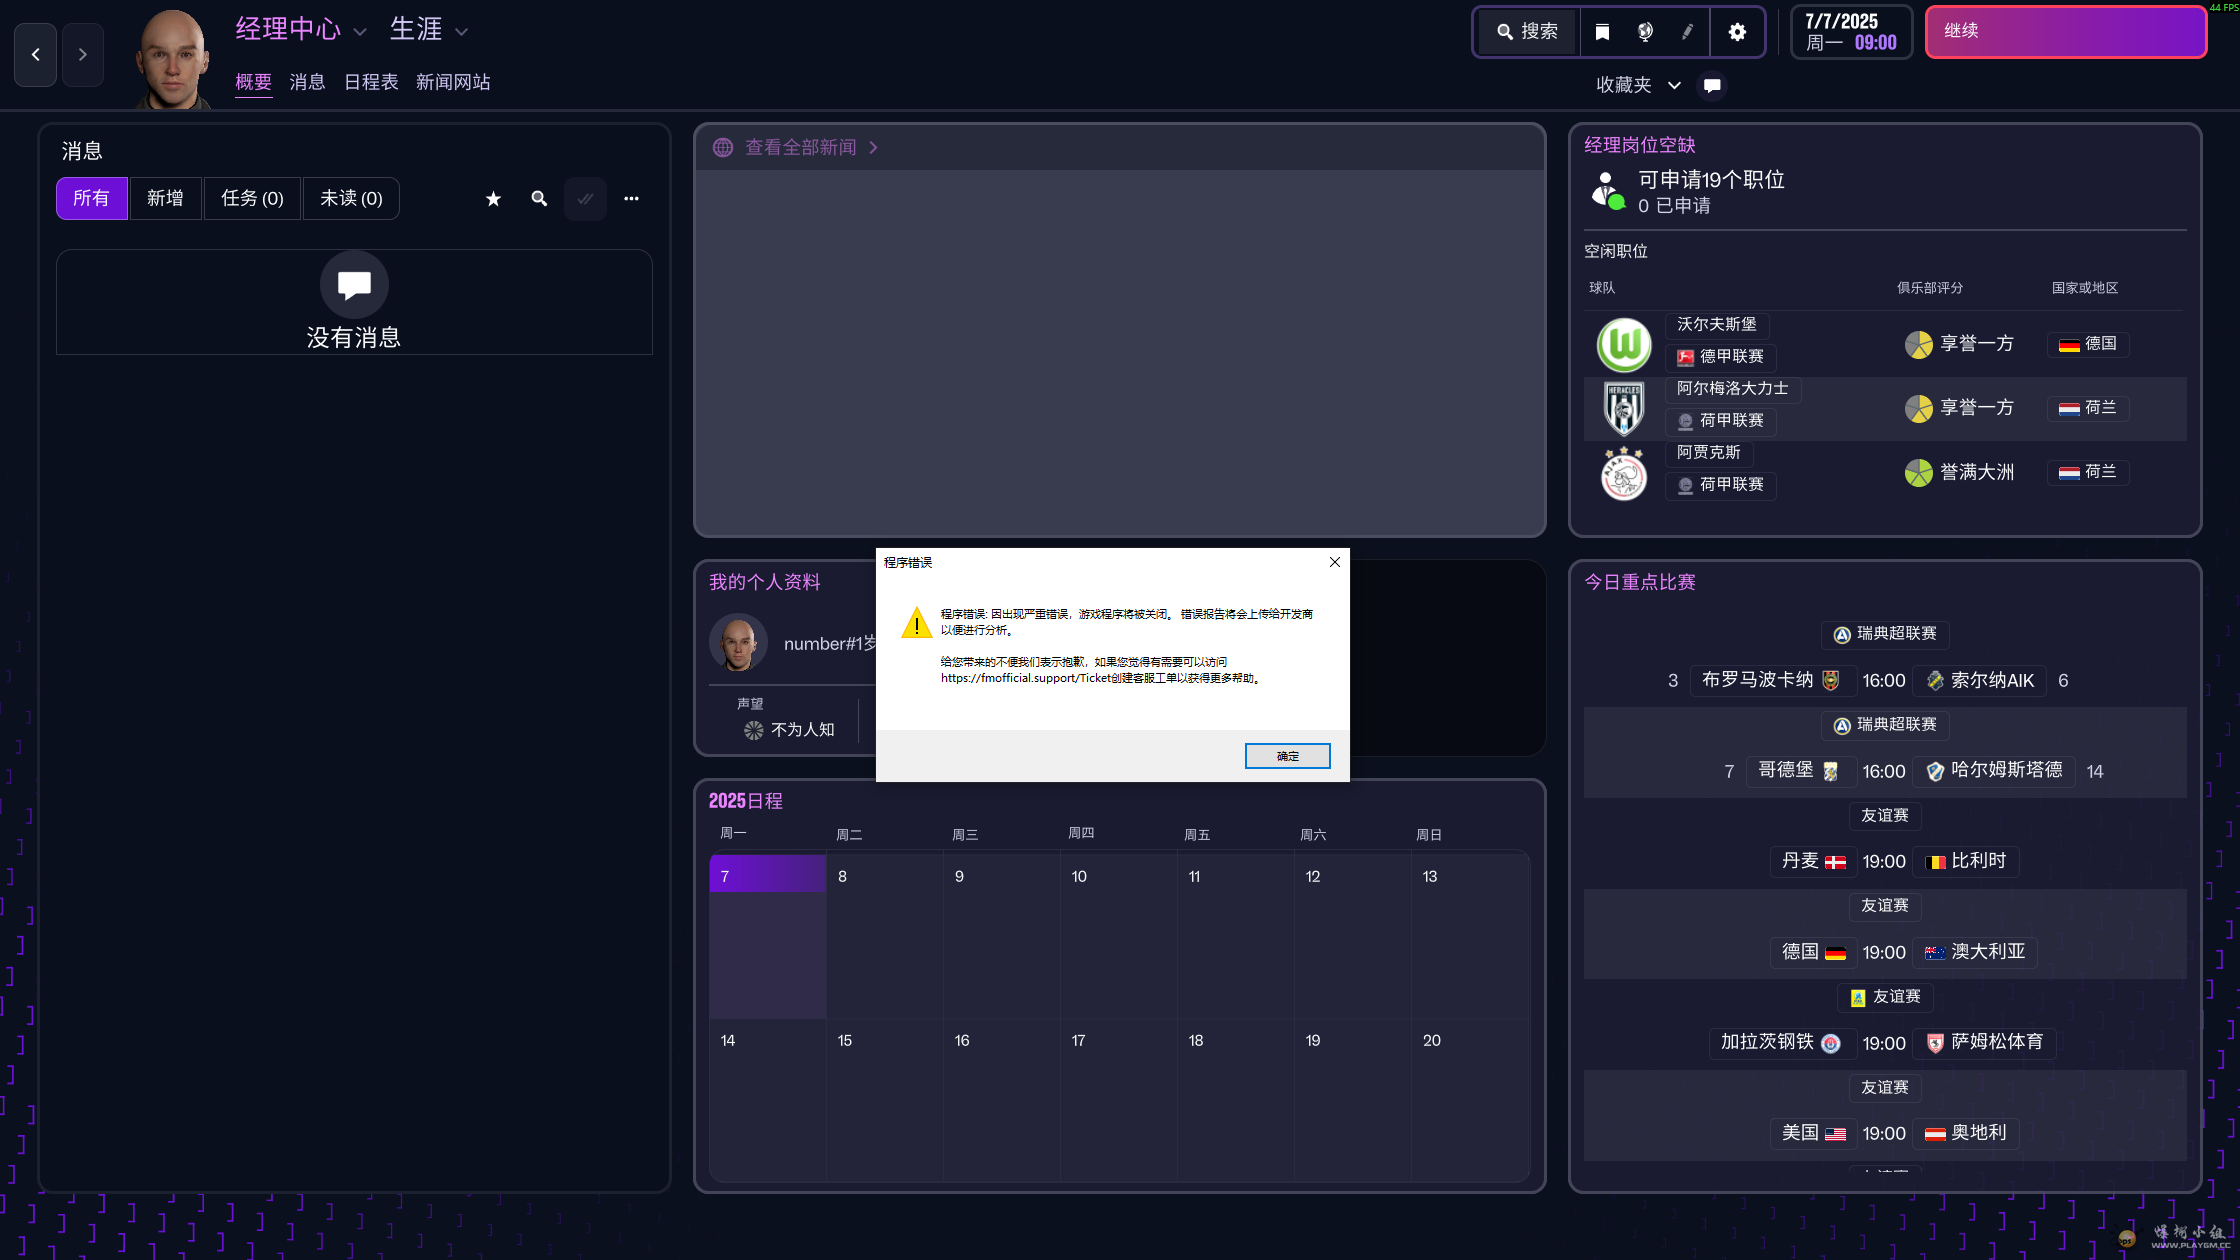
Task: Click the pencil edit icon in toolbar
Action: tap(1688, 32)
